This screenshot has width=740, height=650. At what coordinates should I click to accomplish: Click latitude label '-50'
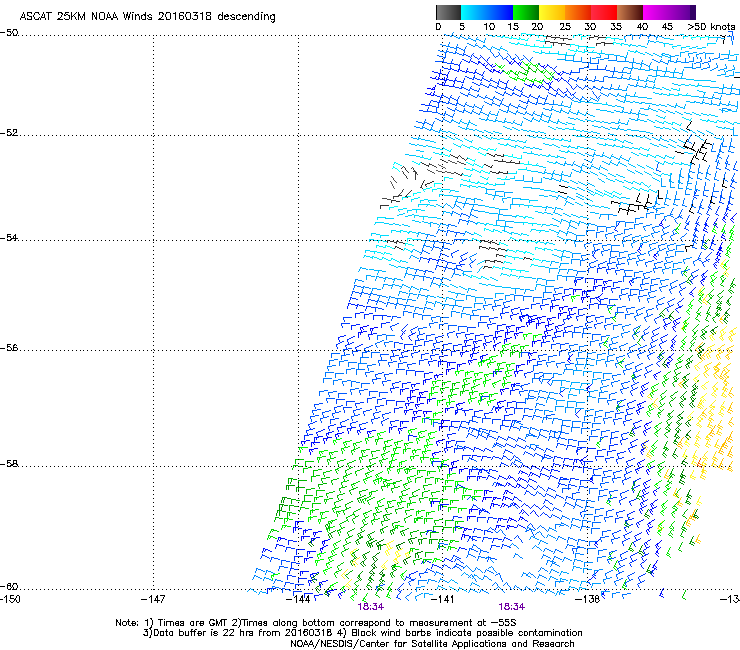pos(9,33)
